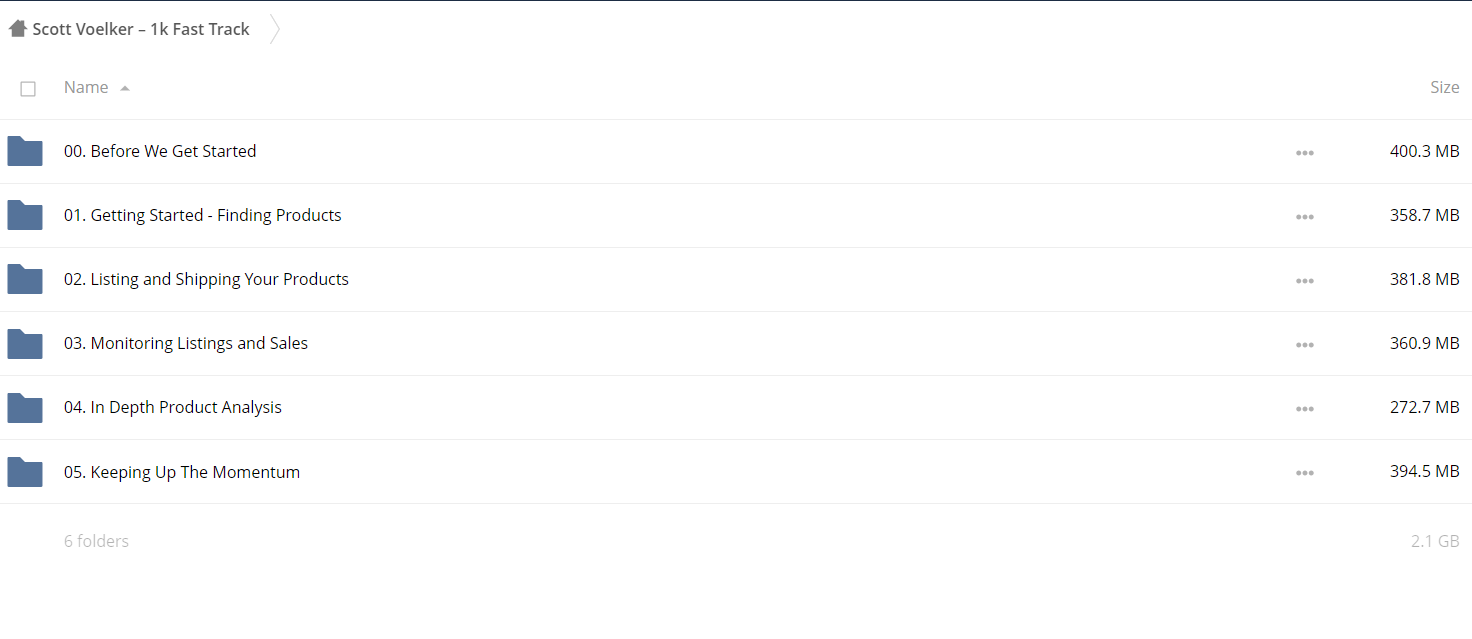1472x639 pixels.
Task: Click the home icon in breadcrumb
Action: pyautogui.click(x=17, y=29)
